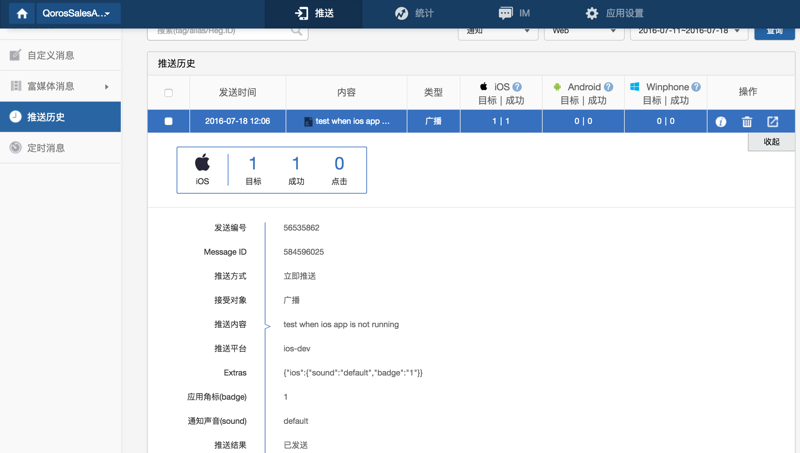Click the 点击 count 0 in the iOS card
This screenshot has height=453, width=800.
339,164
